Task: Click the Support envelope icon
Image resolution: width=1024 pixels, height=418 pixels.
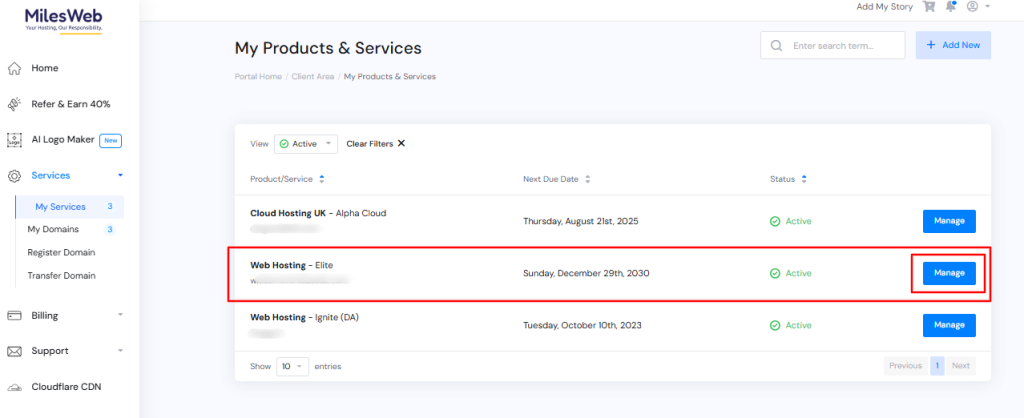Action: [x=14, y=351]
